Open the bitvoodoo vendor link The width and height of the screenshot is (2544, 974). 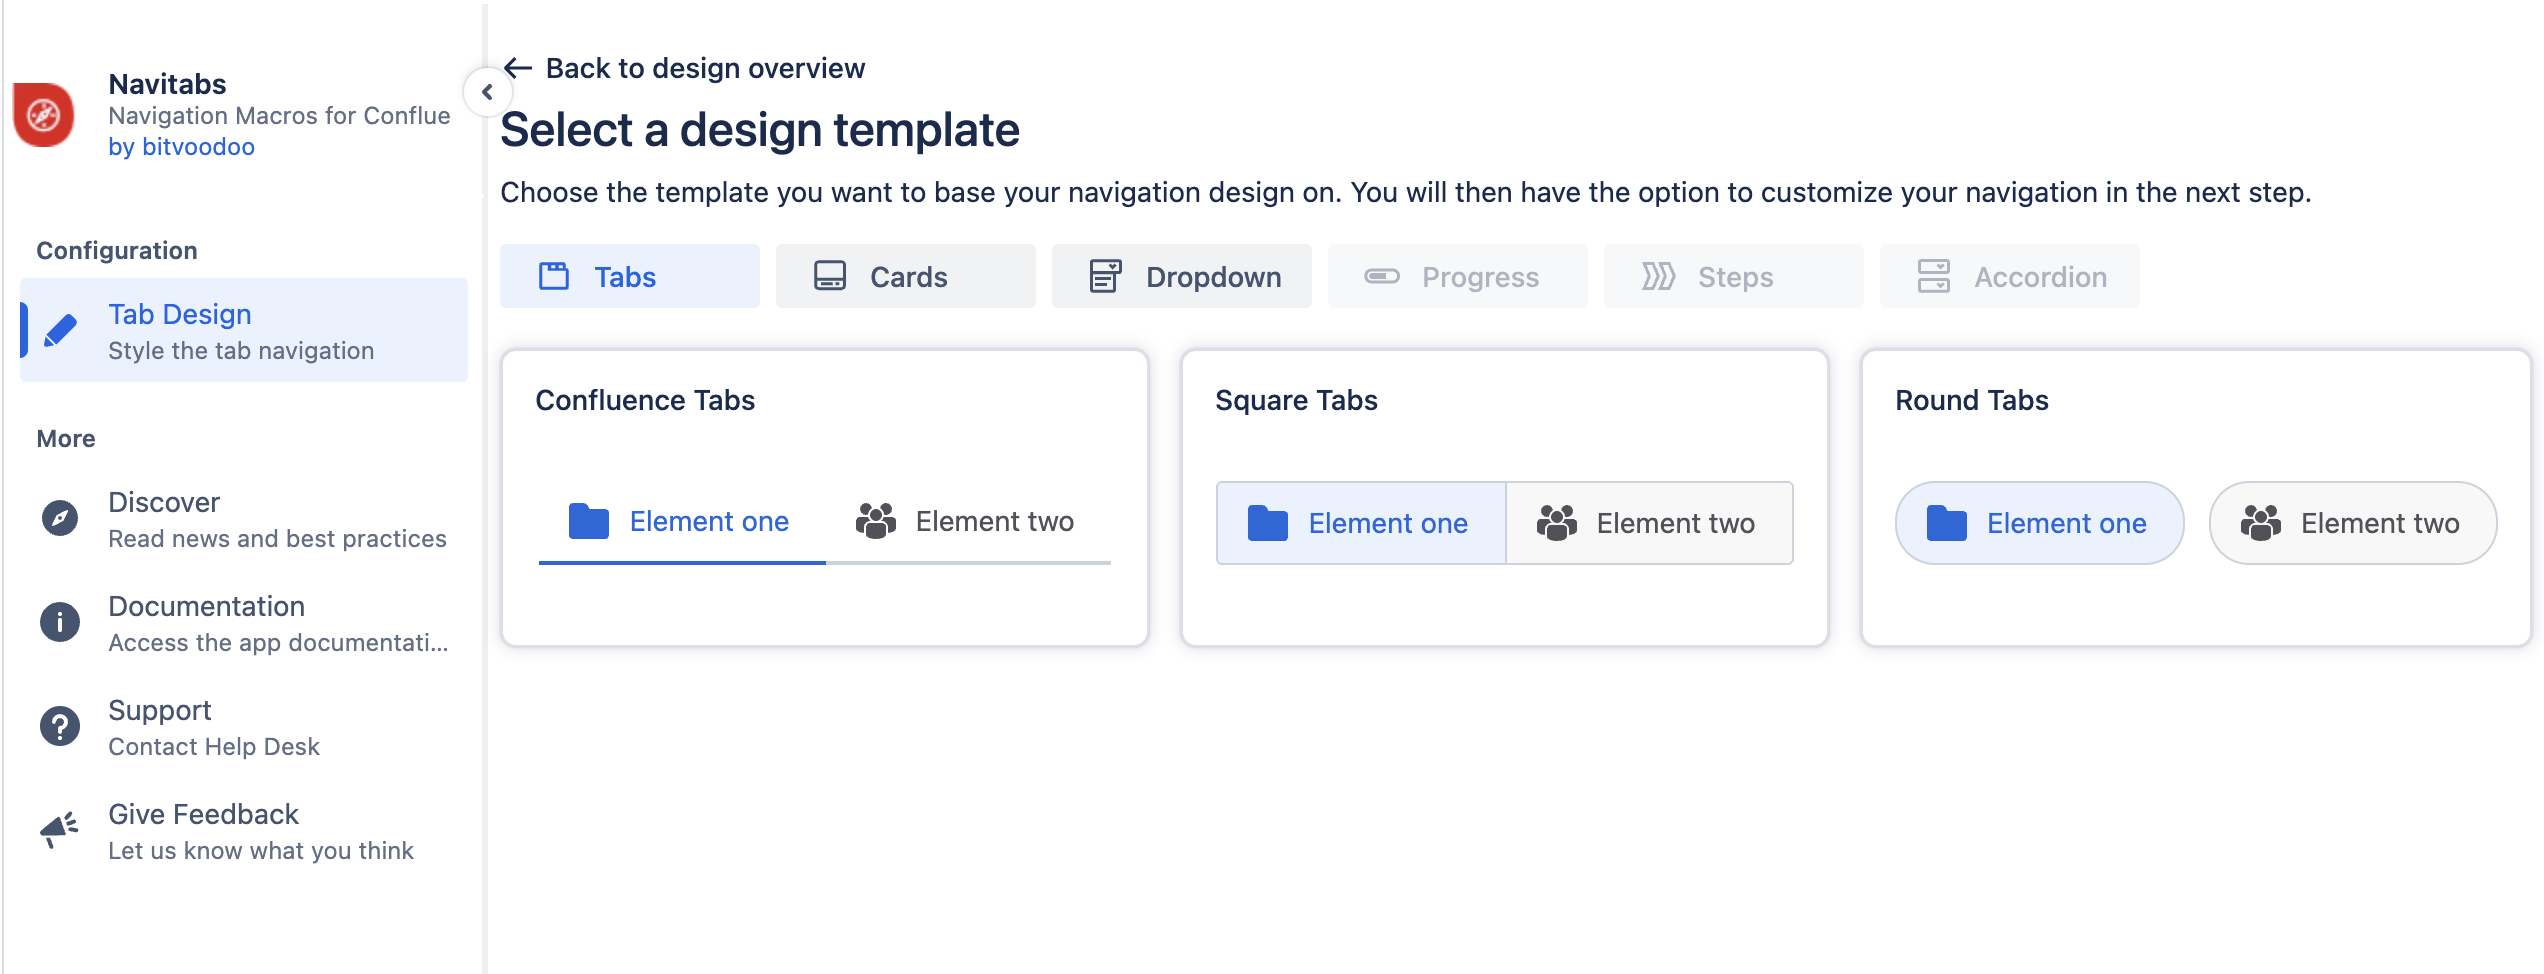click(x=181, y=147)
